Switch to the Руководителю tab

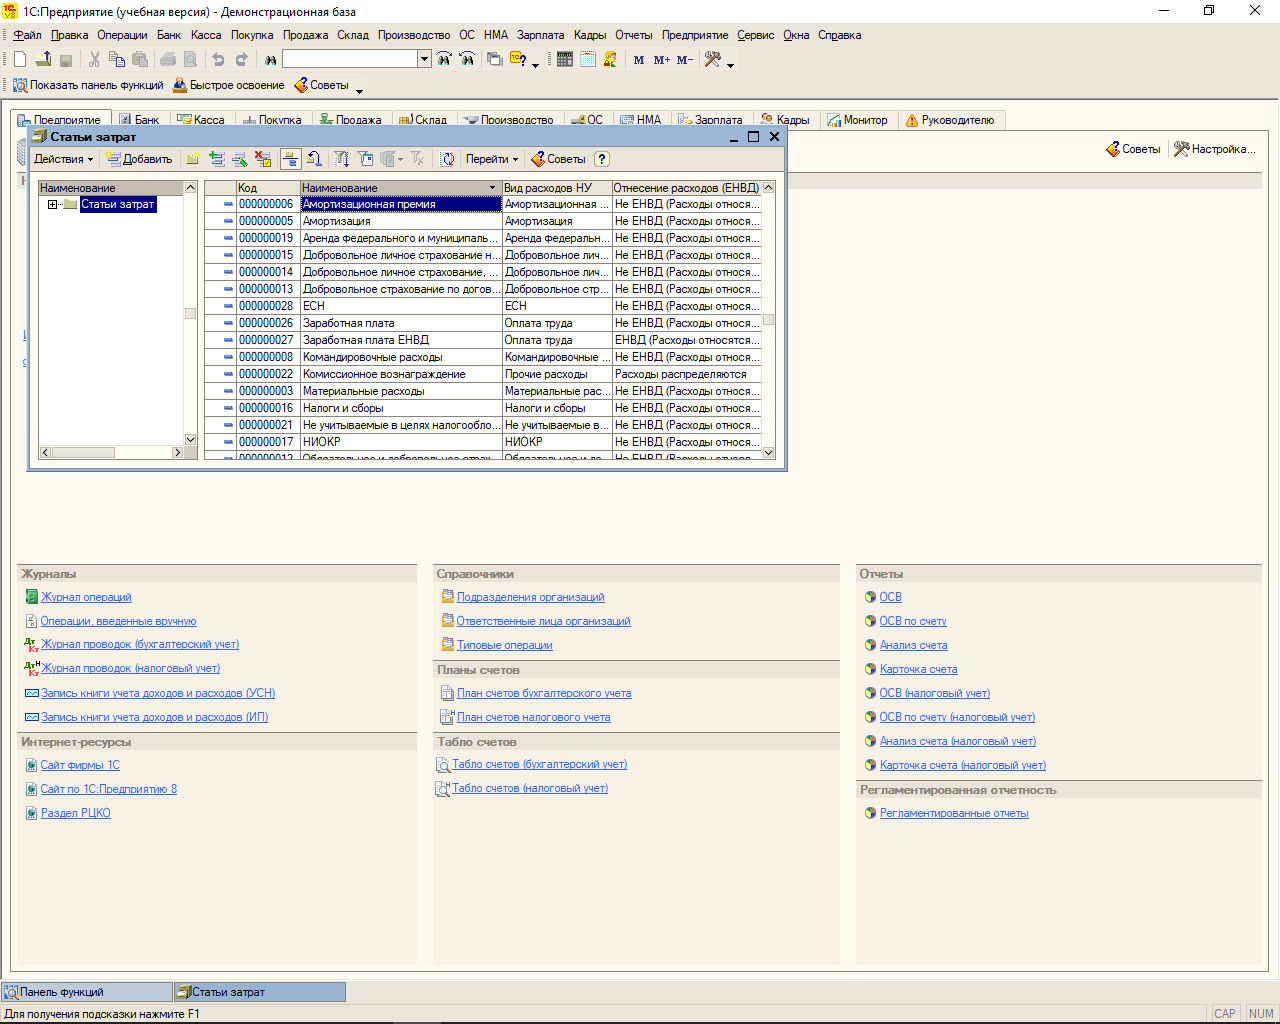tap(949, 120)
